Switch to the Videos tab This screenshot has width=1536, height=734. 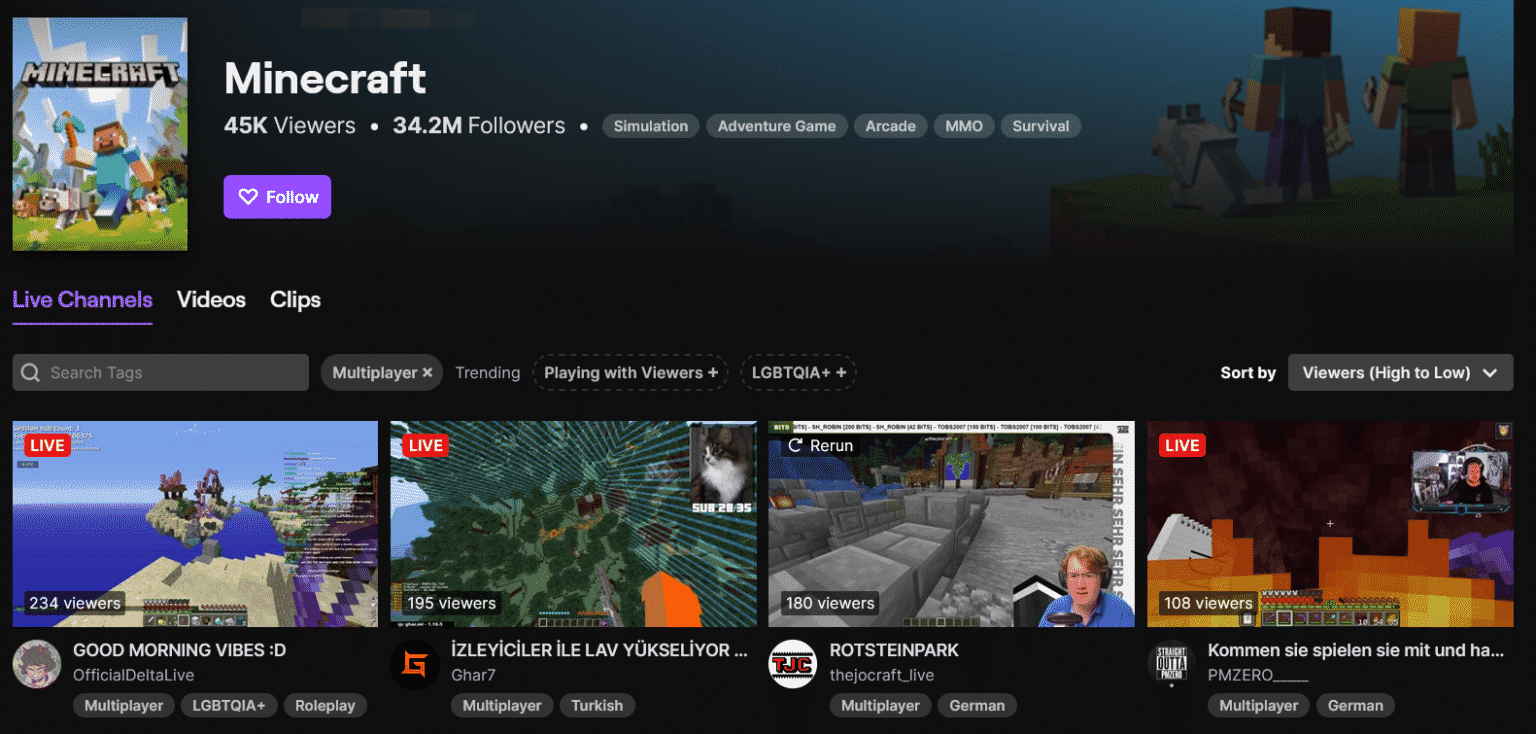[210, 299]
